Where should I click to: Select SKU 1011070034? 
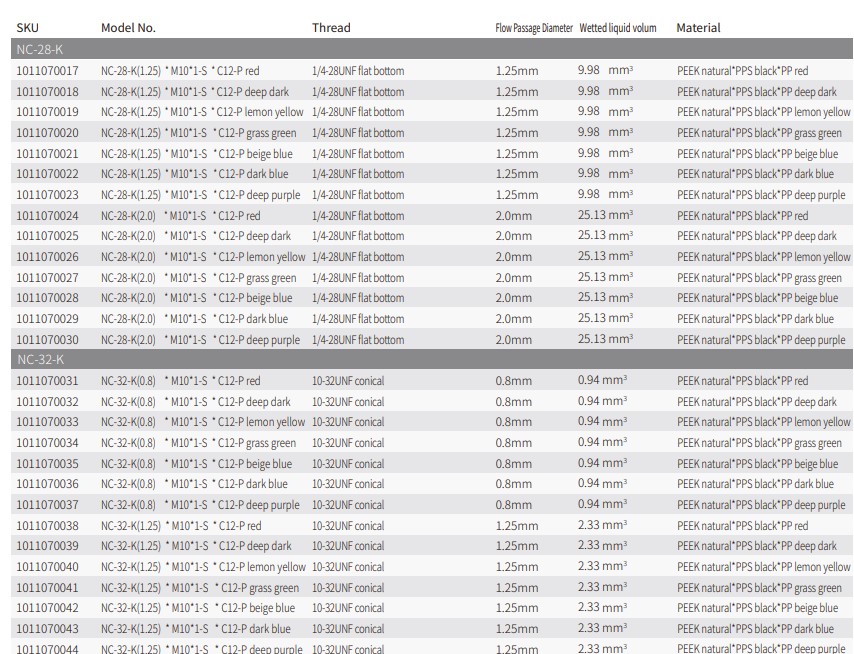[47, 443]
